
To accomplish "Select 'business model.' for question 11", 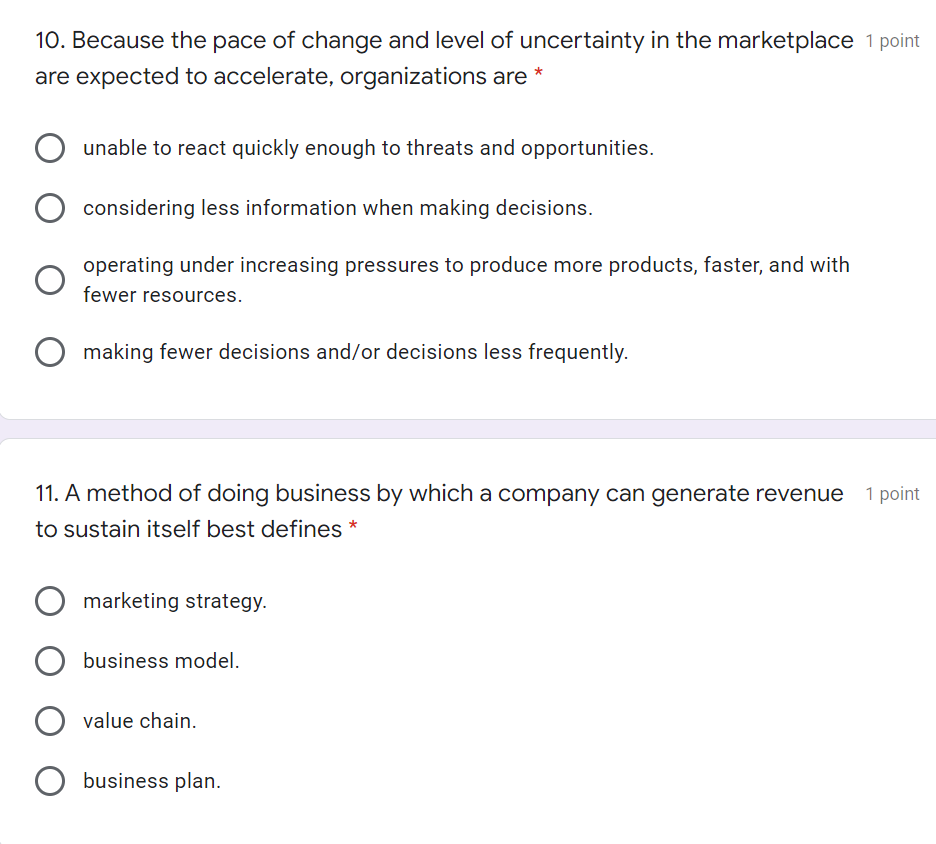I will tap(50, 661).
